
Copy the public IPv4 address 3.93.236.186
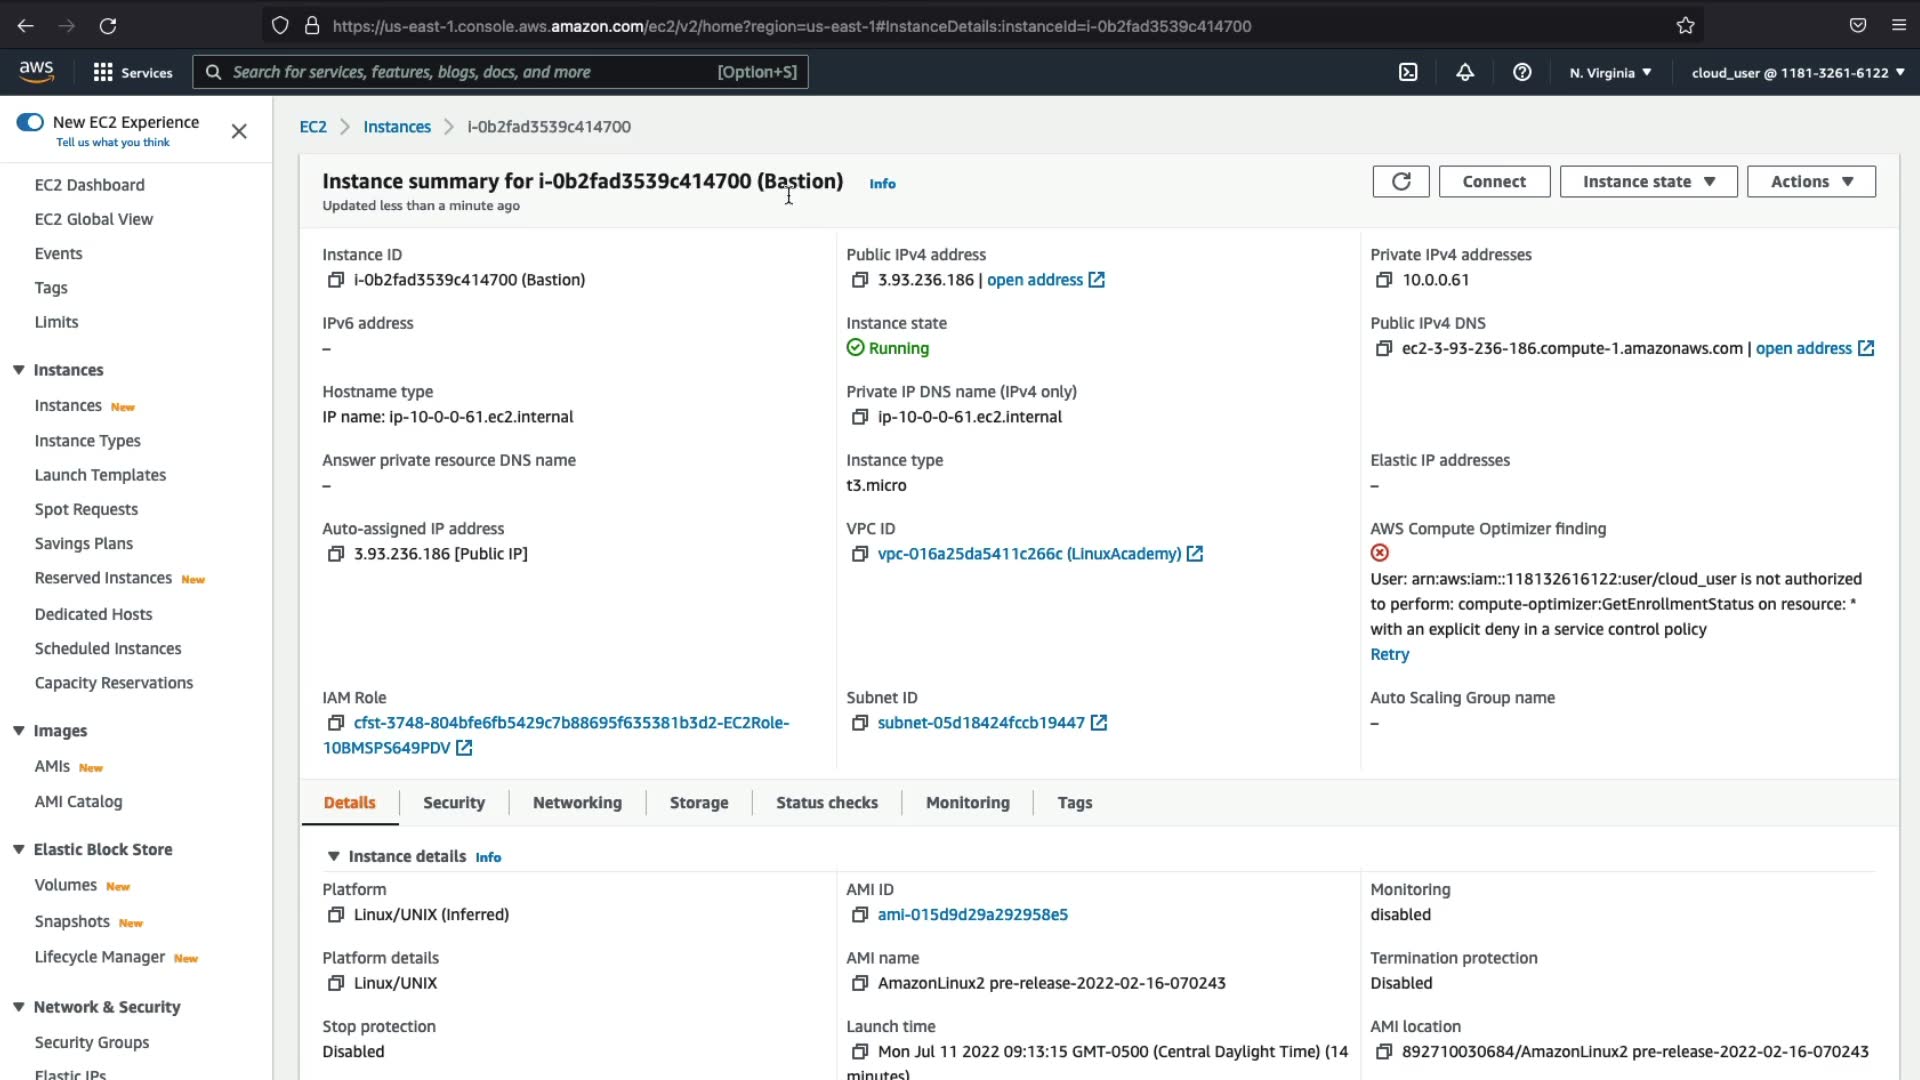click(859, 280)
